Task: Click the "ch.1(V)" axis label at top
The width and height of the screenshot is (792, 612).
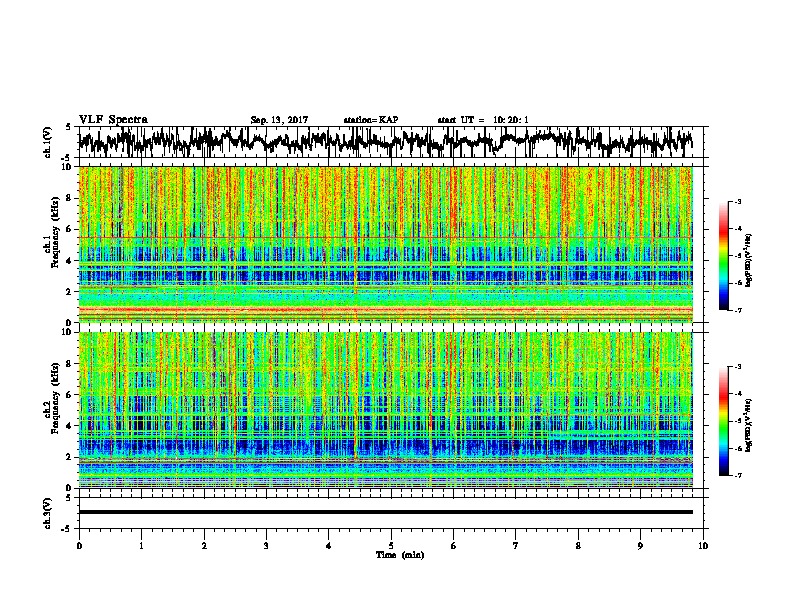Action: coord(48,142)
